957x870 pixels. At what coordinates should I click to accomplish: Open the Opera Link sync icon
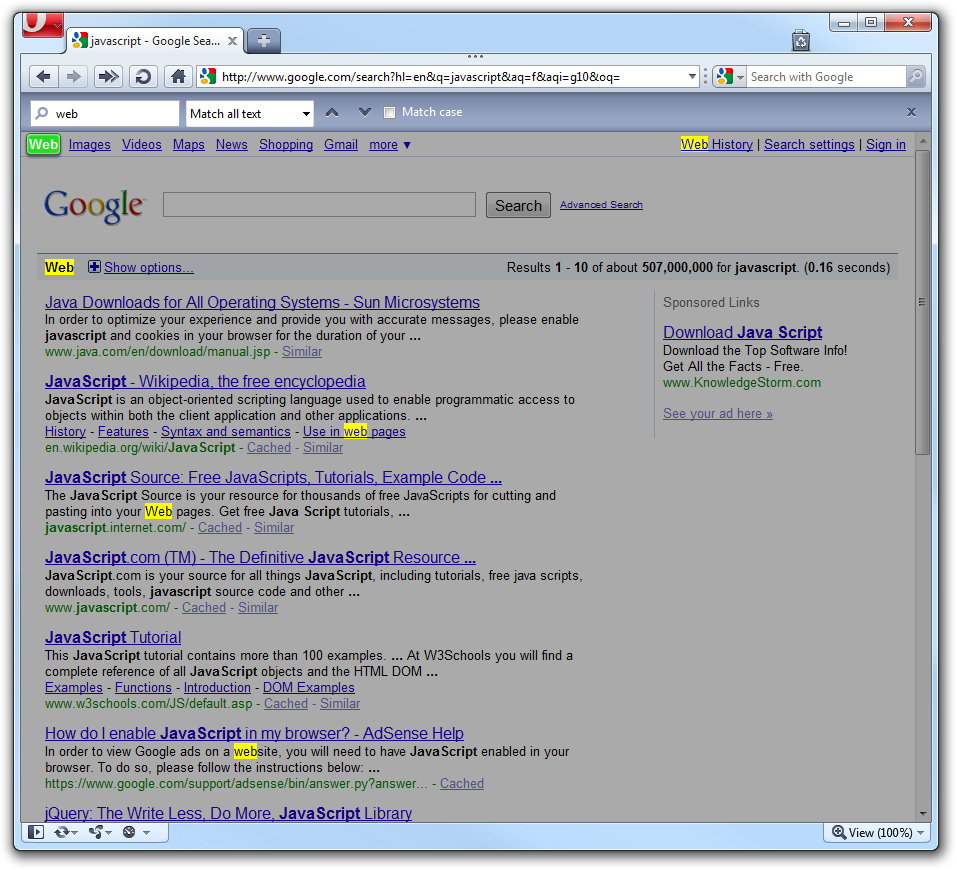(62, 832)
